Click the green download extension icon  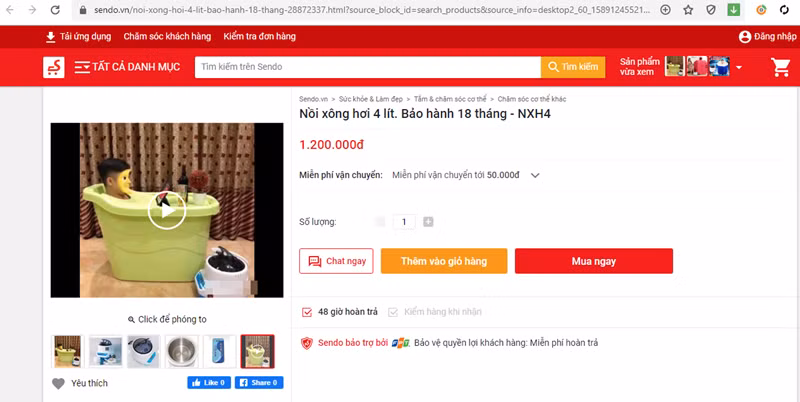(734, 10)
